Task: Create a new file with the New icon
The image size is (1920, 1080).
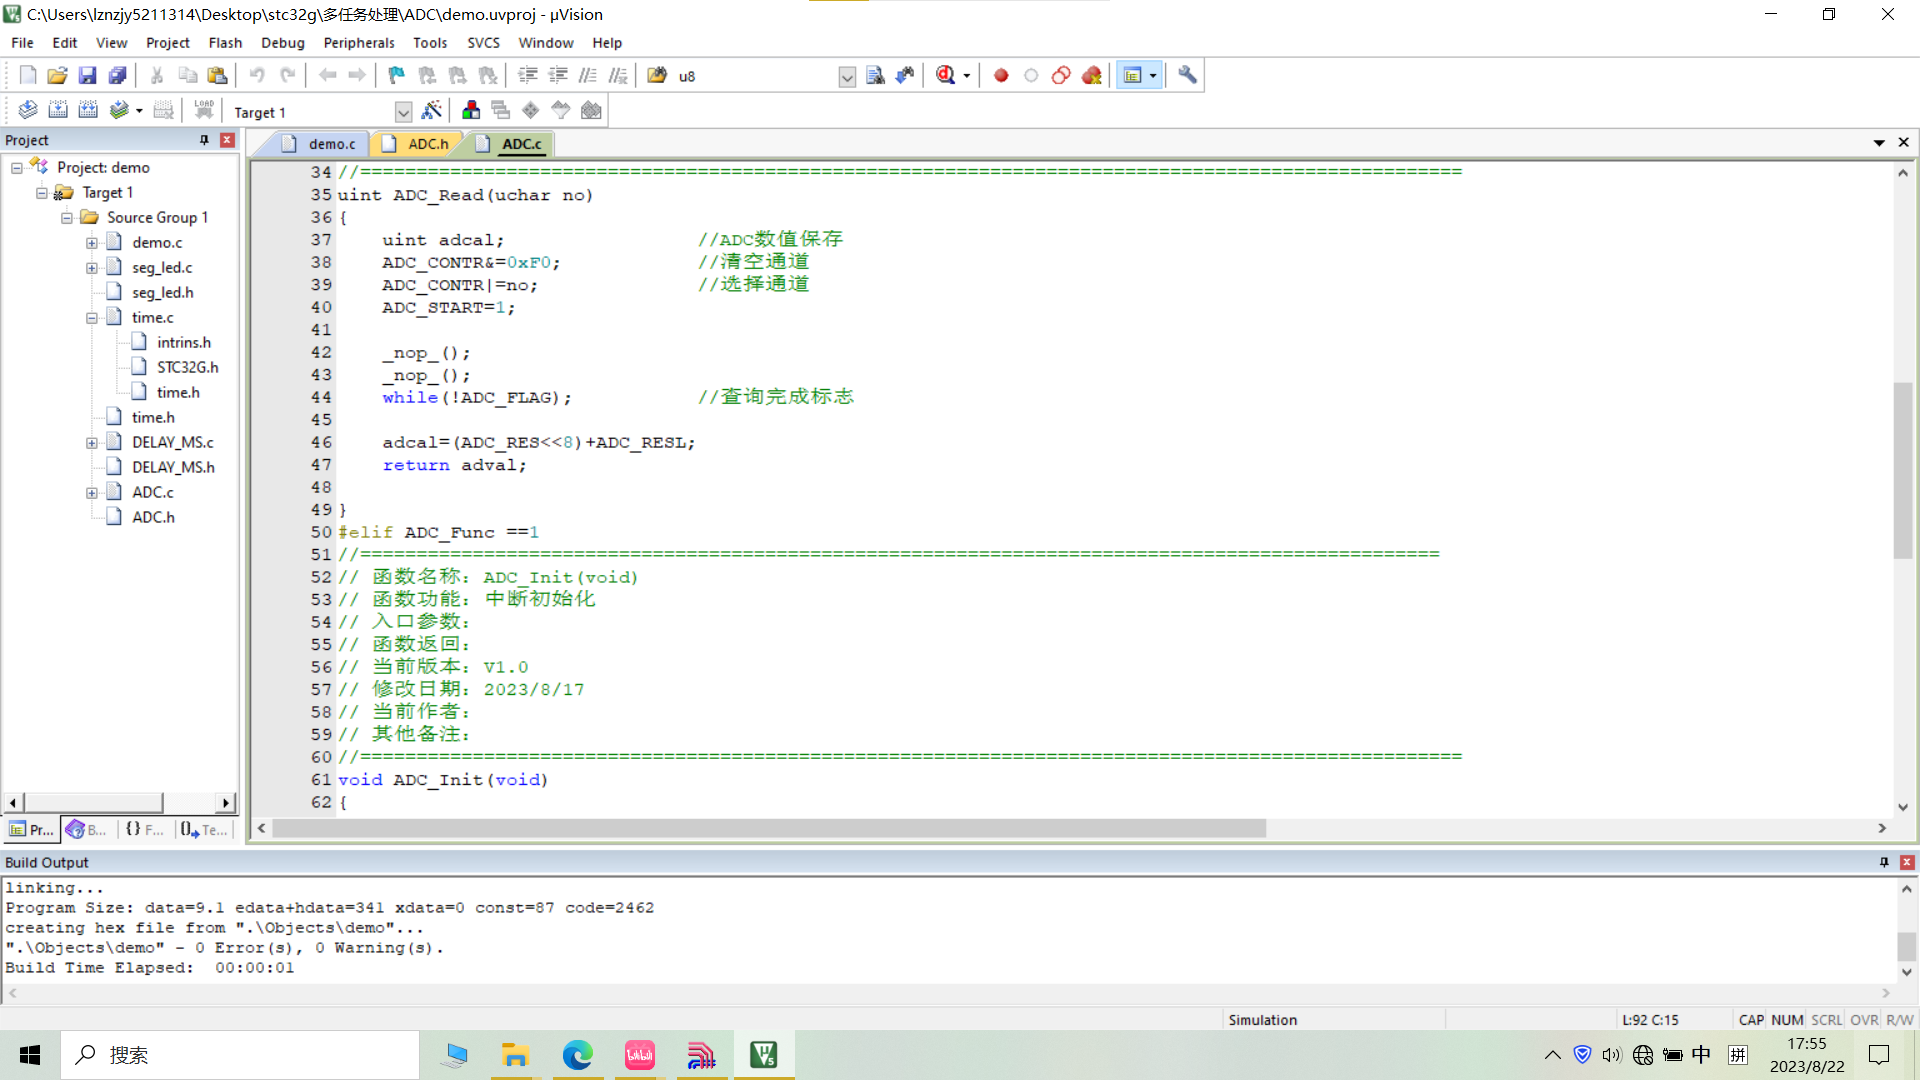Action: click(x=28, y=75)
